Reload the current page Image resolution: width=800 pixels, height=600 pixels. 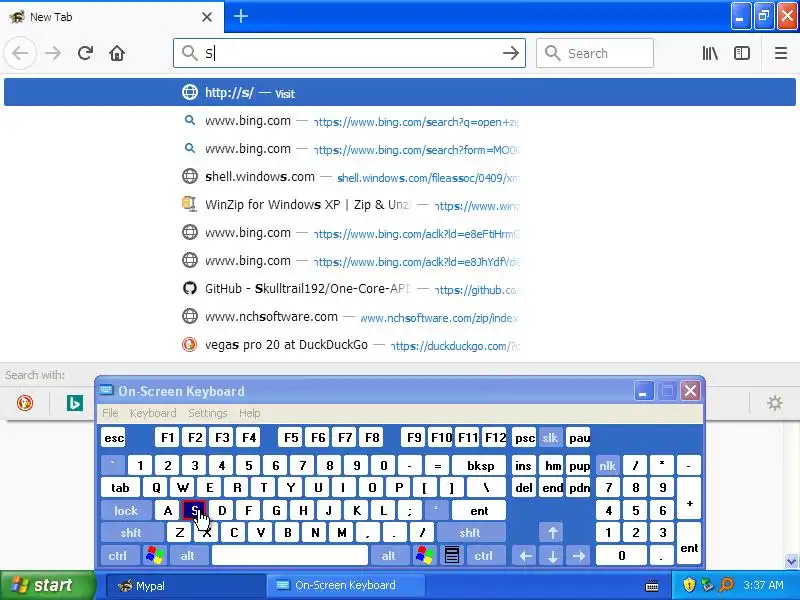tap(85, 53)
